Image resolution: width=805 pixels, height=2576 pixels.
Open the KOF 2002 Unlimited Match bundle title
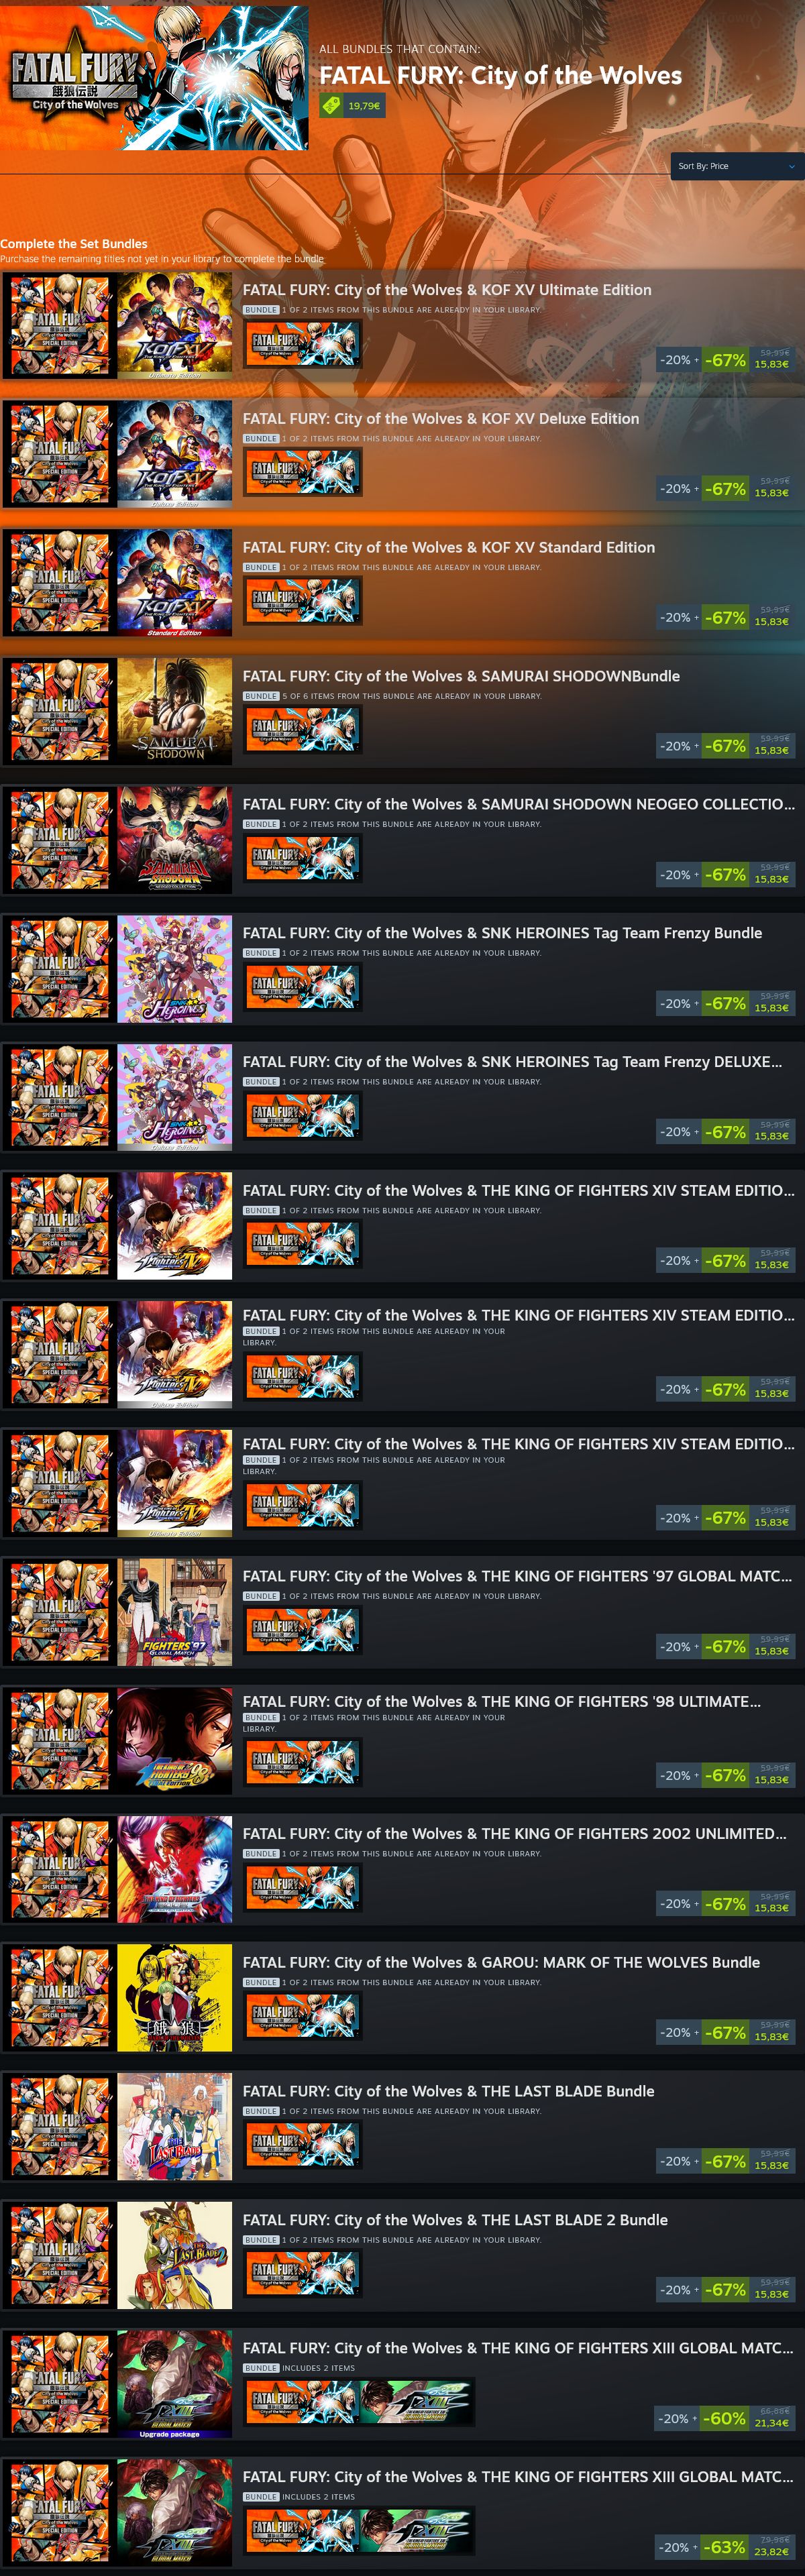[x=514, y=1833]
